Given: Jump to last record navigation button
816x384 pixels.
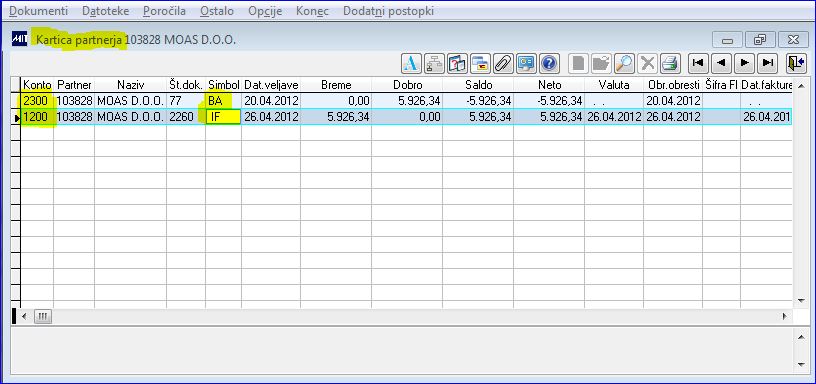Looking at the screenshot, I should point(768,63).
